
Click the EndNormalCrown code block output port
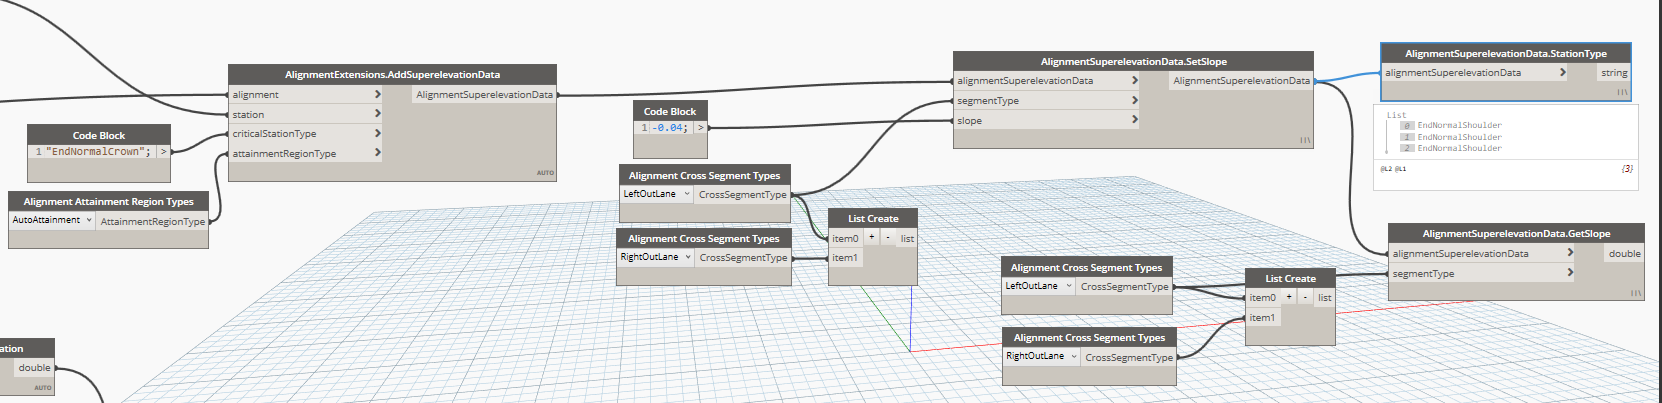click(164, 152)
